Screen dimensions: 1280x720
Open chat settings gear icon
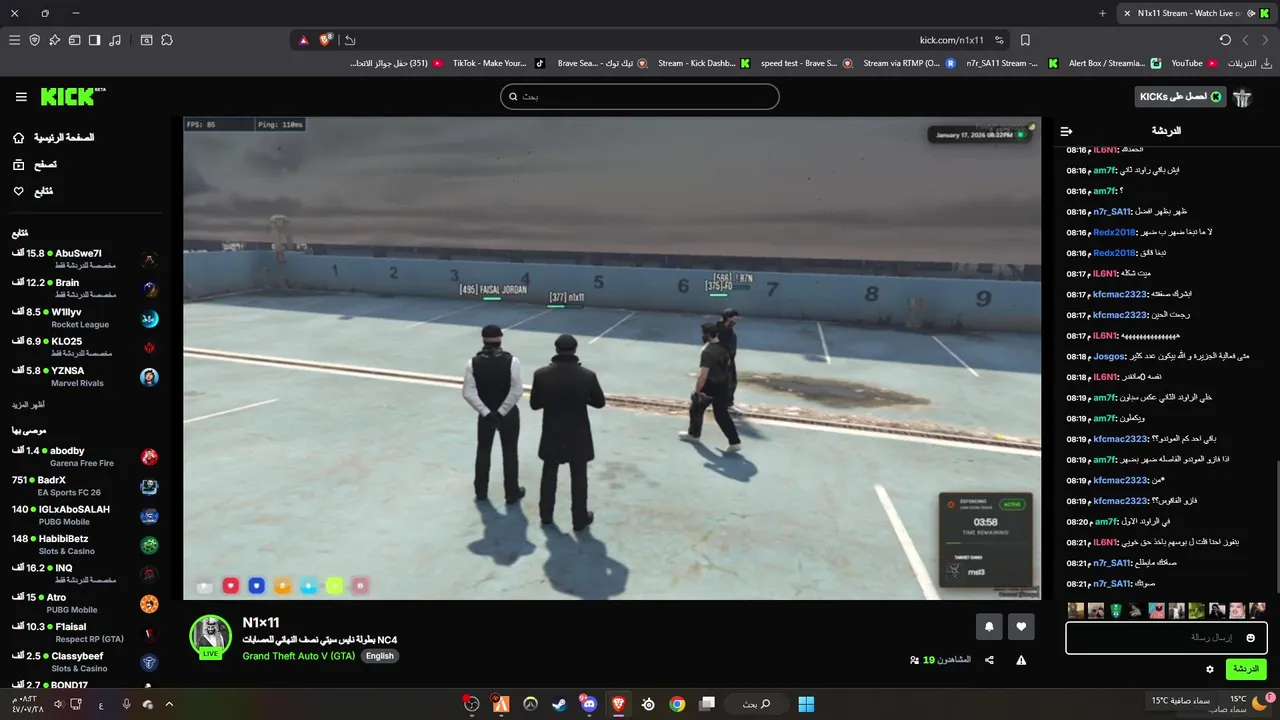tap(1210, 669)
